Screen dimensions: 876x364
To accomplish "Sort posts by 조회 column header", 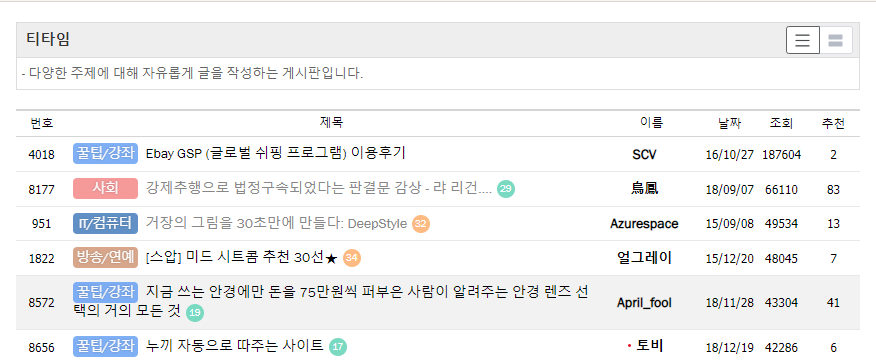I will 781,123.
